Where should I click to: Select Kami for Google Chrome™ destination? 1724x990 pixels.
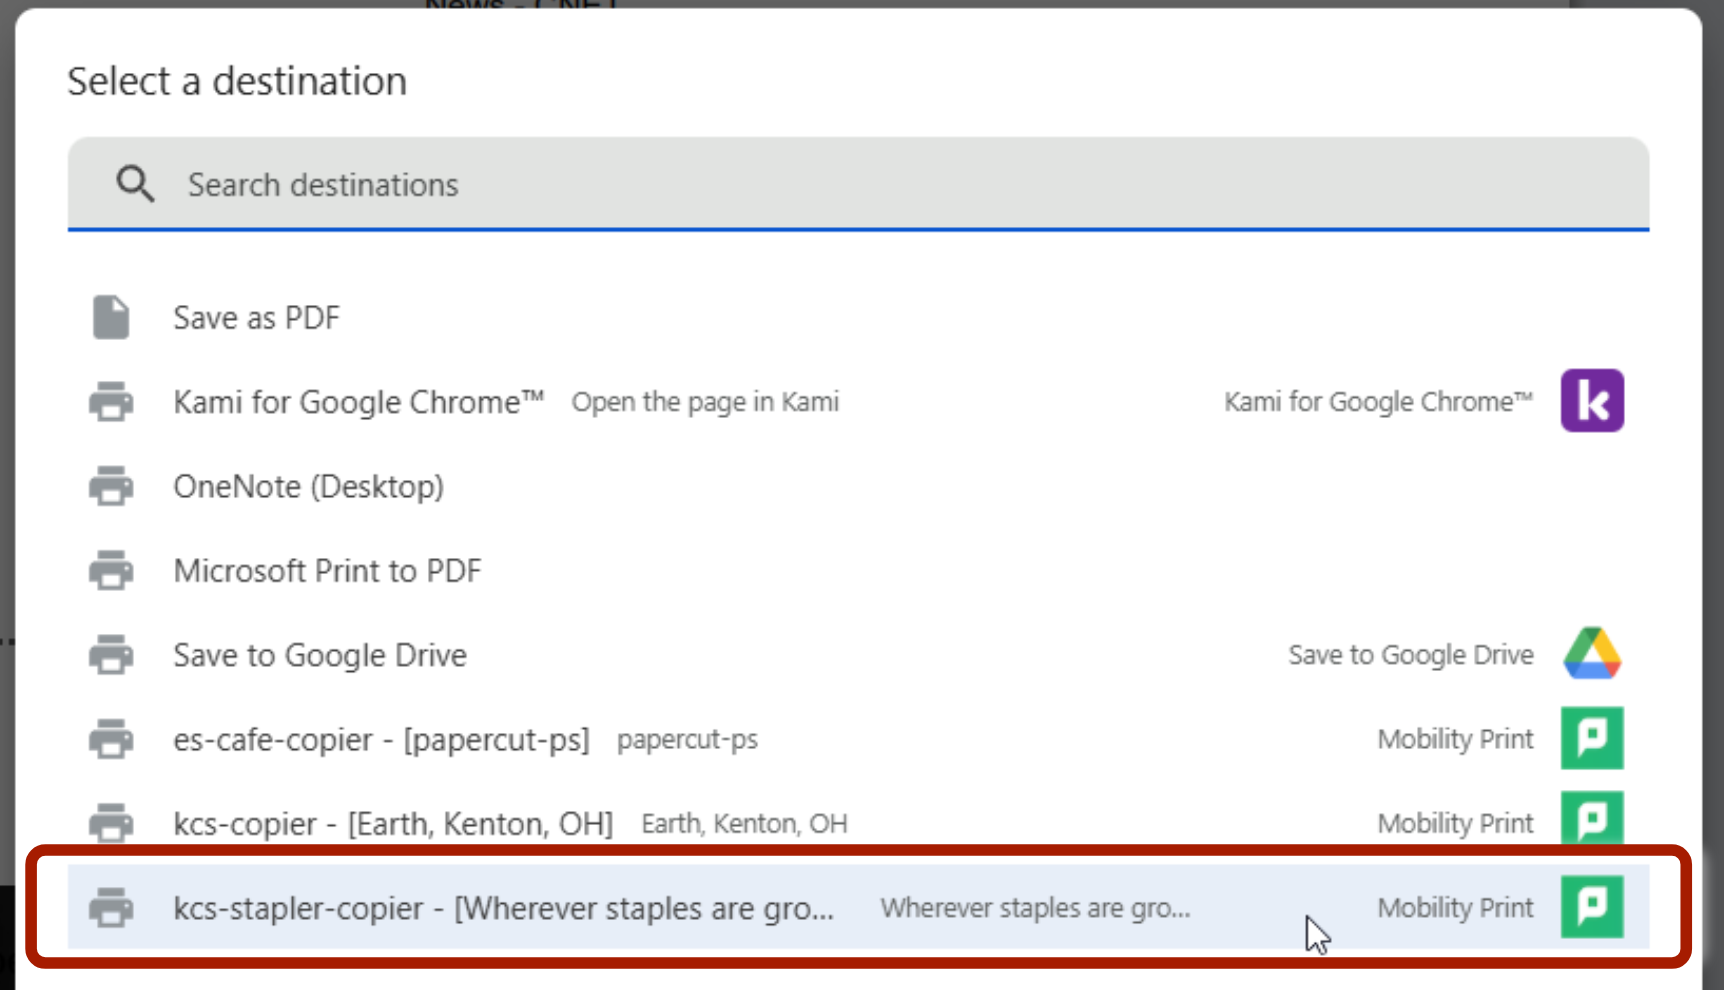pyautogui.click(x=358, y=402)
